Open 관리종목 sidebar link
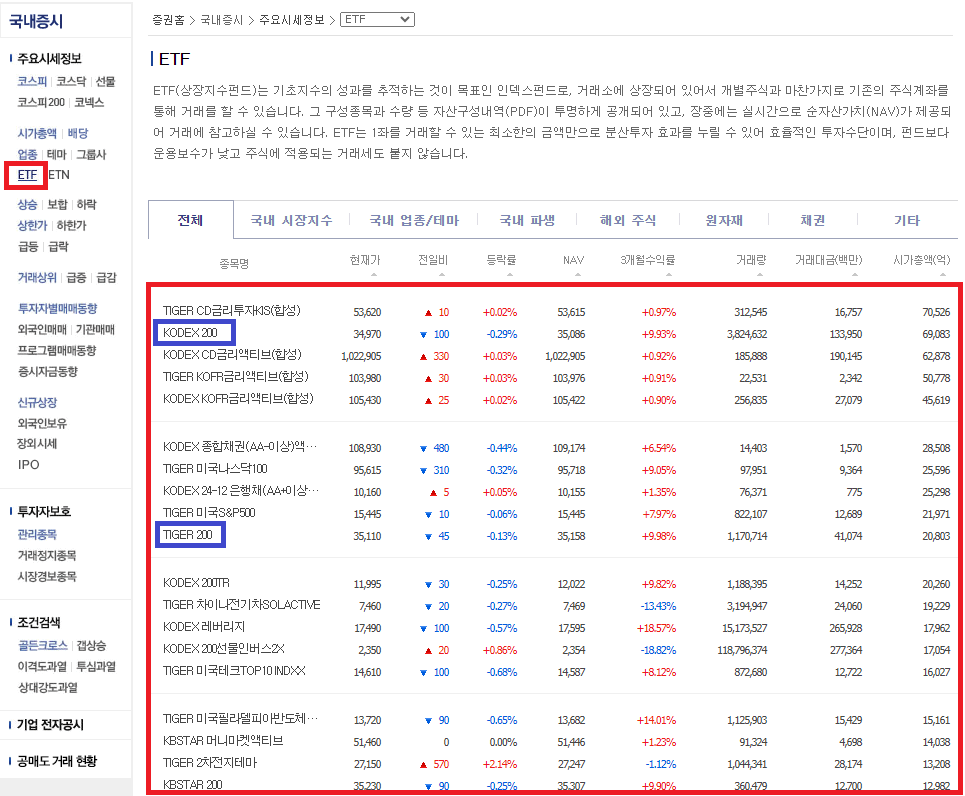This screenshot has width=965, height=796. (37, 534)
